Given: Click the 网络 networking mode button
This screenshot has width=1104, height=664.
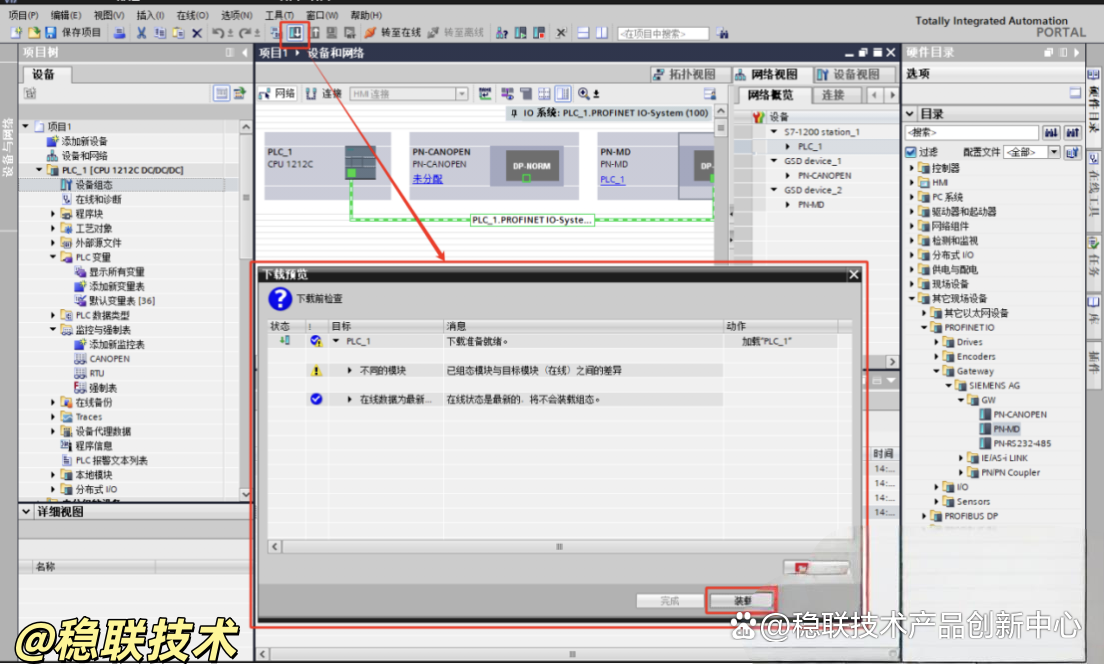Looking at the screenshot, I should (277, 94).
